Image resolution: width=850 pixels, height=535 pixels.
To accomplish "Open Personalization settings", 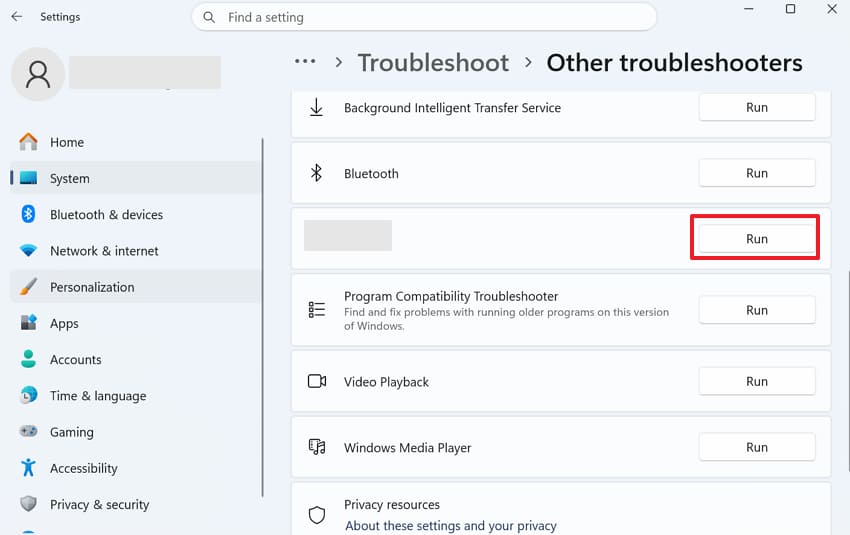I will pos(136,287).
